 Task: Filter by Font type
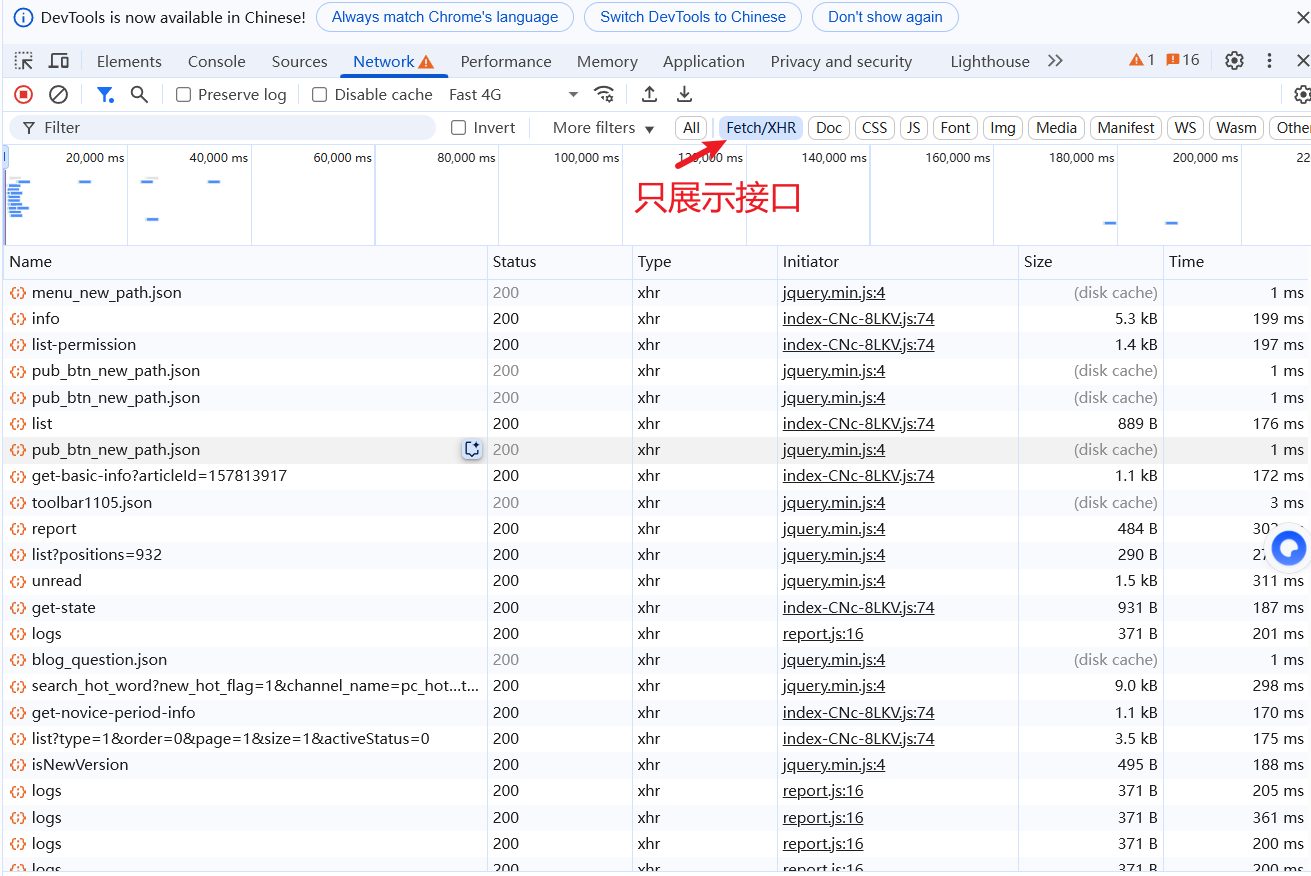tap(955, 128)
